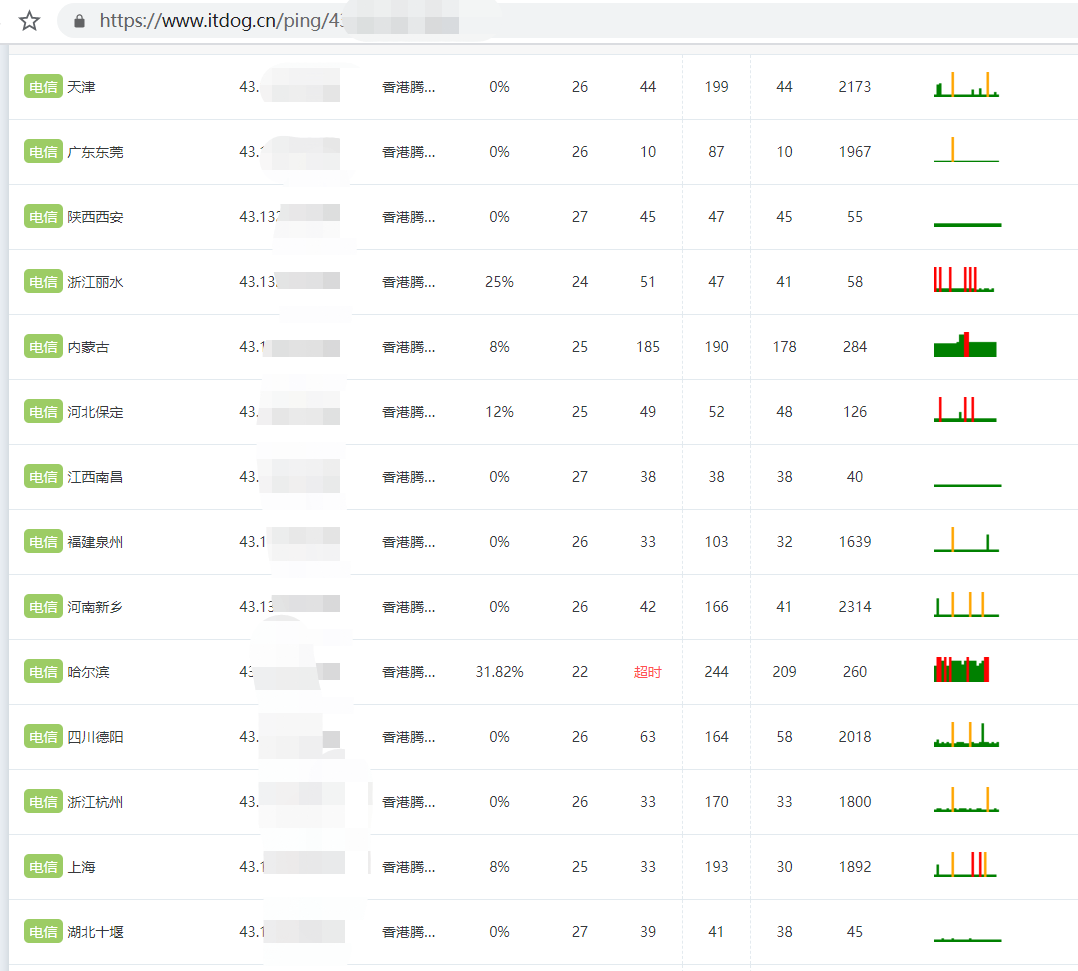
Task: Click the 电信 badge beside 哈尔滨
Action: coord(43,672)
